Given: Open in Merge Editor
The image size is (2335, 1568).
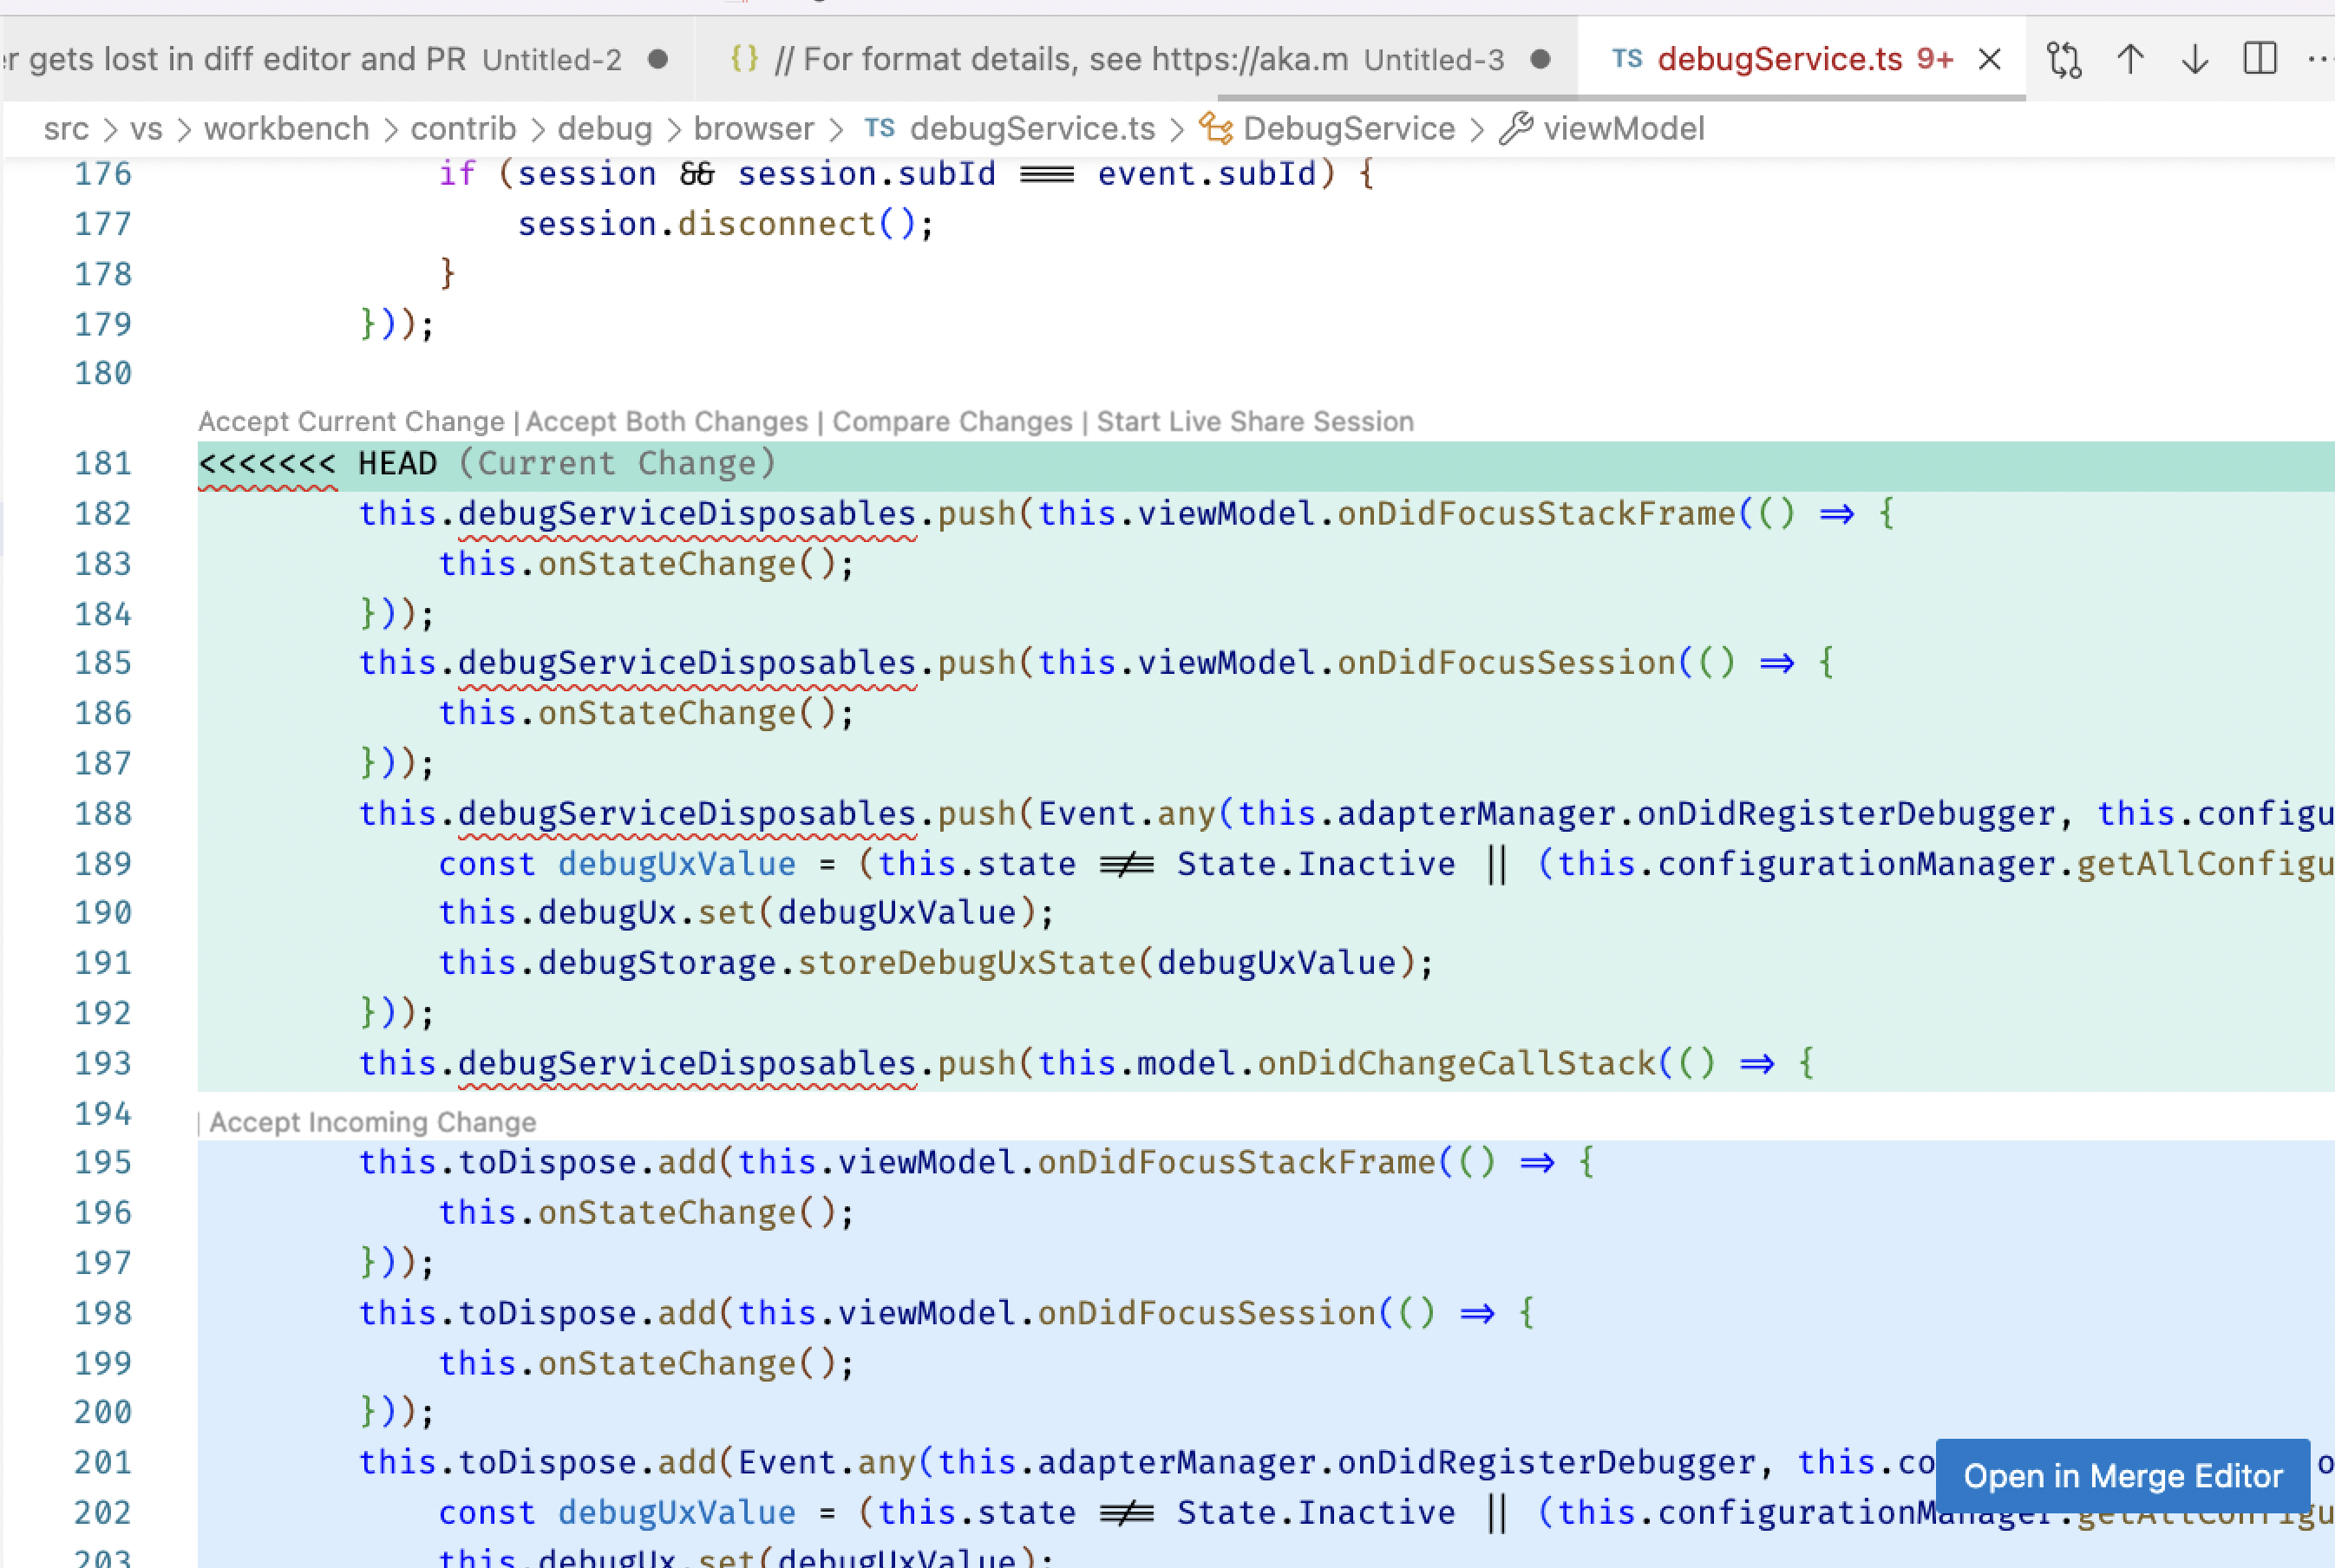Looking at the screenshot, I should (x=2122, y=1475).
